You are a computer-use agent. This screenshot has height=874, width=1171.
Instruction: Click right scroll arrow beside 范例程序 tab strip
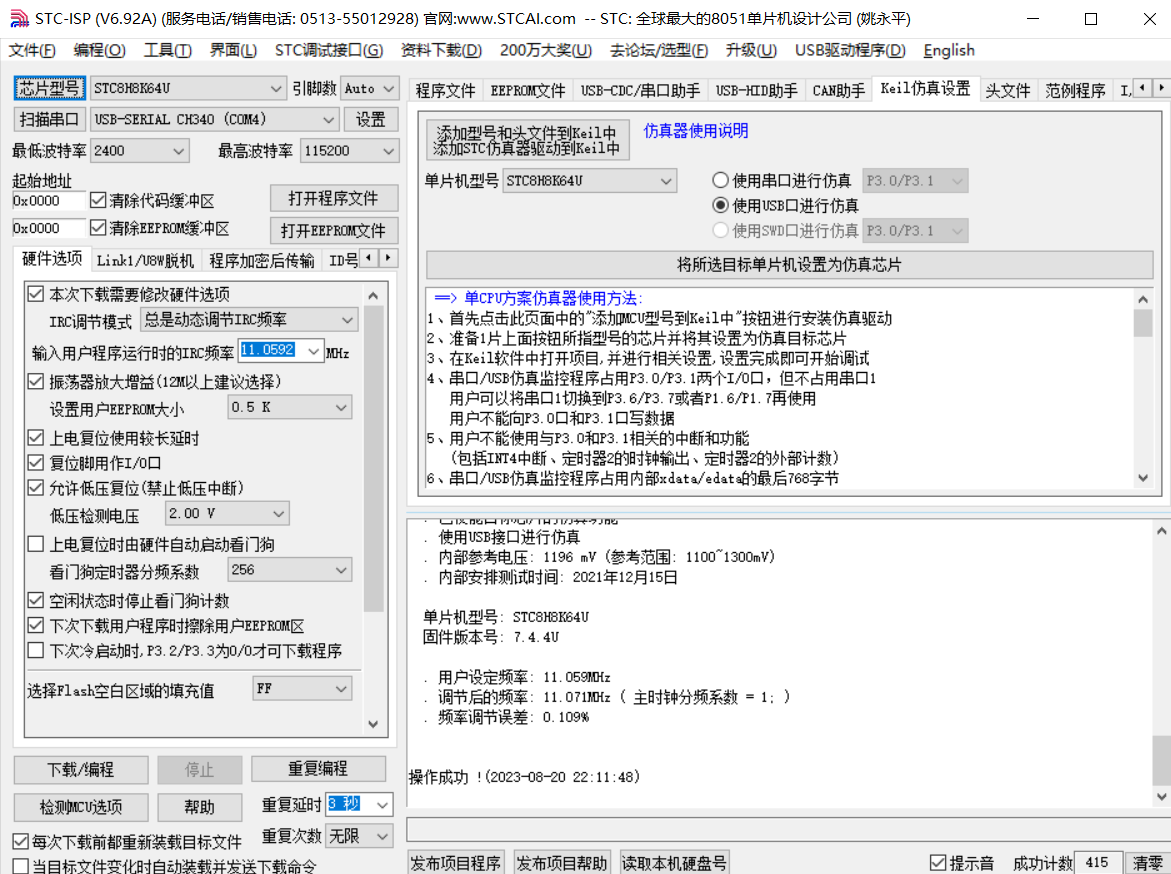(x=1161, y=88)
